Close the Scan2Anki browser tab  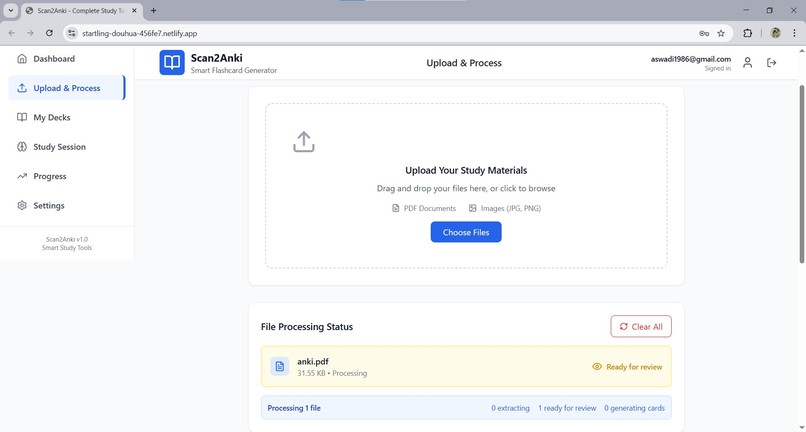[134, 10]
